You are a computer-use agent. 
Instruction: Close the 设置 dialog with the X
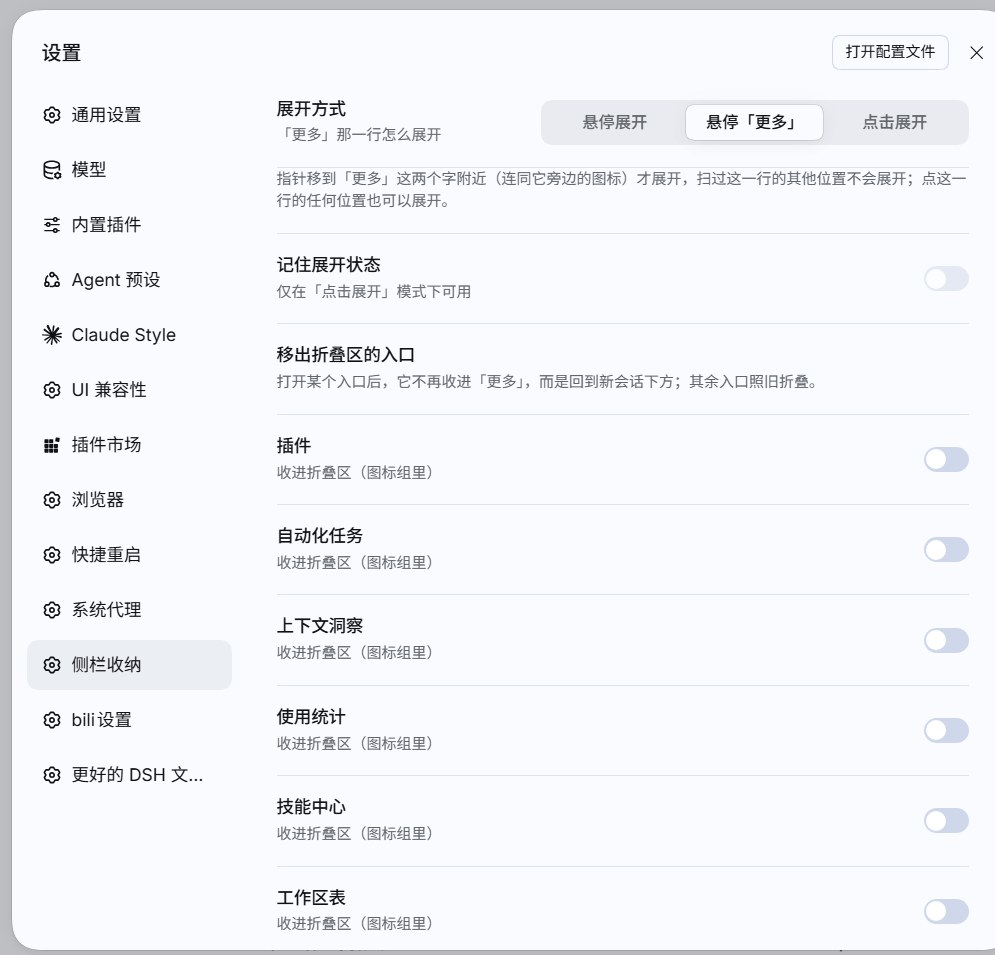pyautogui.click(x=977, y=53)
